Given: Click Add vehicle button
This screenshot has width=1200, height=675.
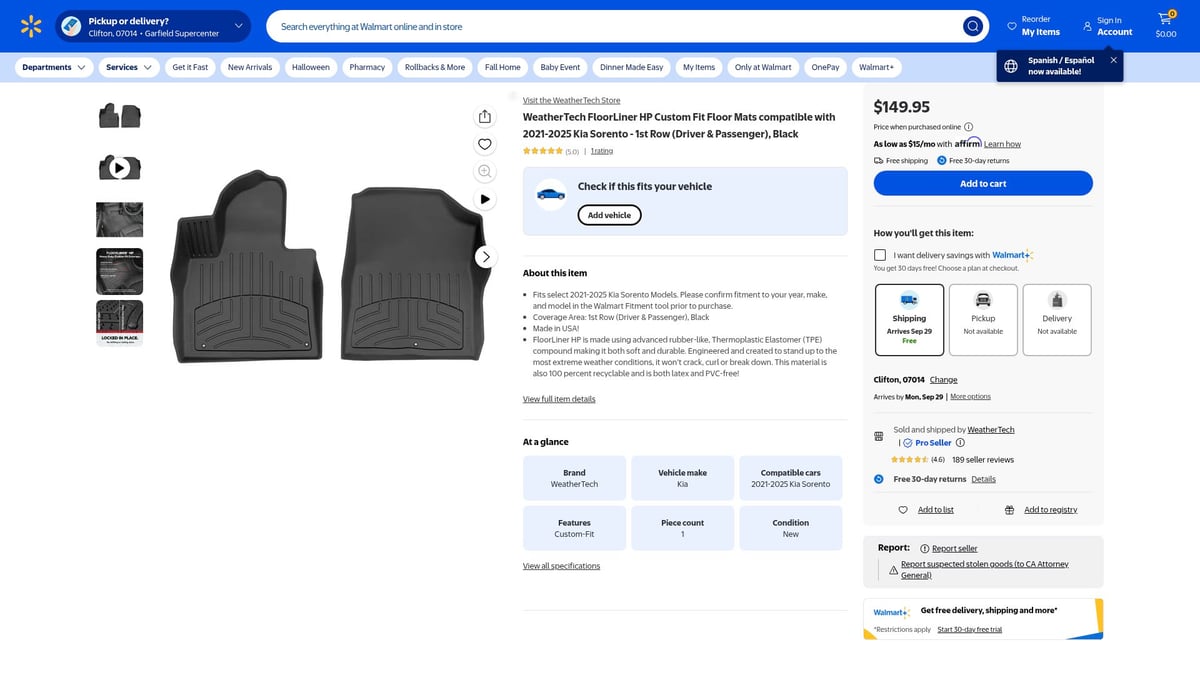Looking at the screenshot, I should [609, 215].
